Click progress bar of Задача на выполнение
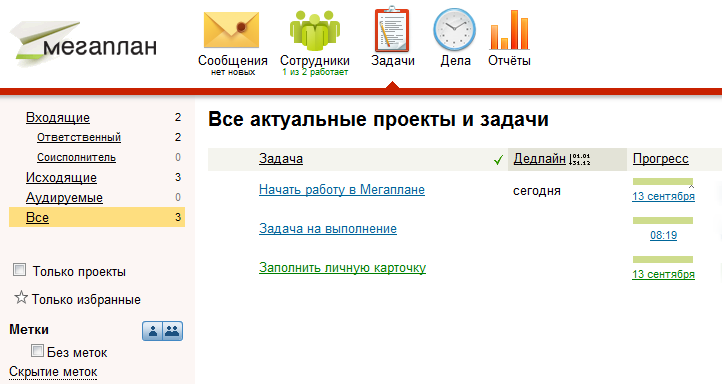The width and height of the screenshot is (722, 384). pos(663,221)
